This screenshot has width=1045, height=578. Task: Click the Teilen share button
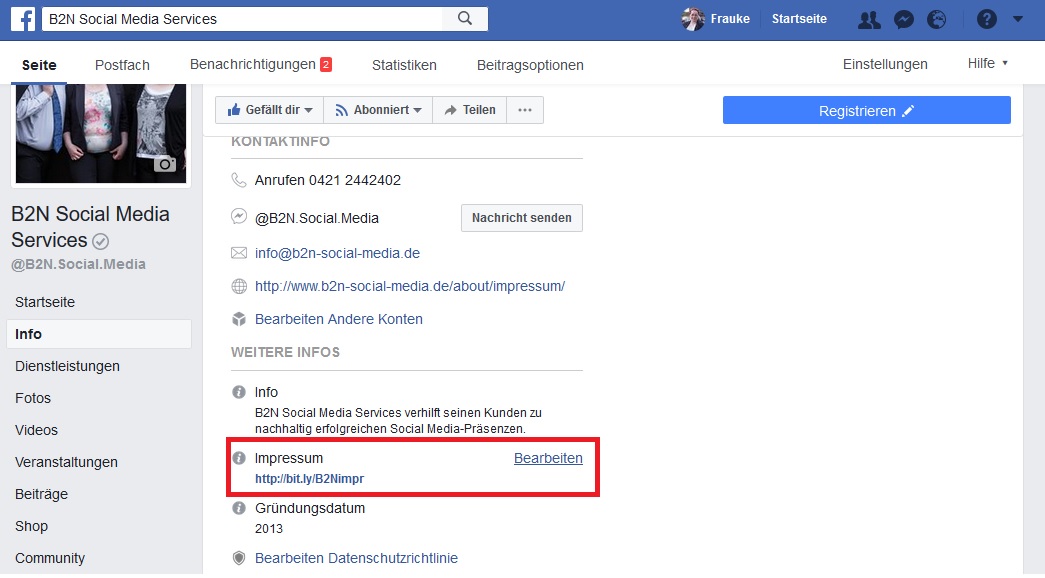point(470,110)
